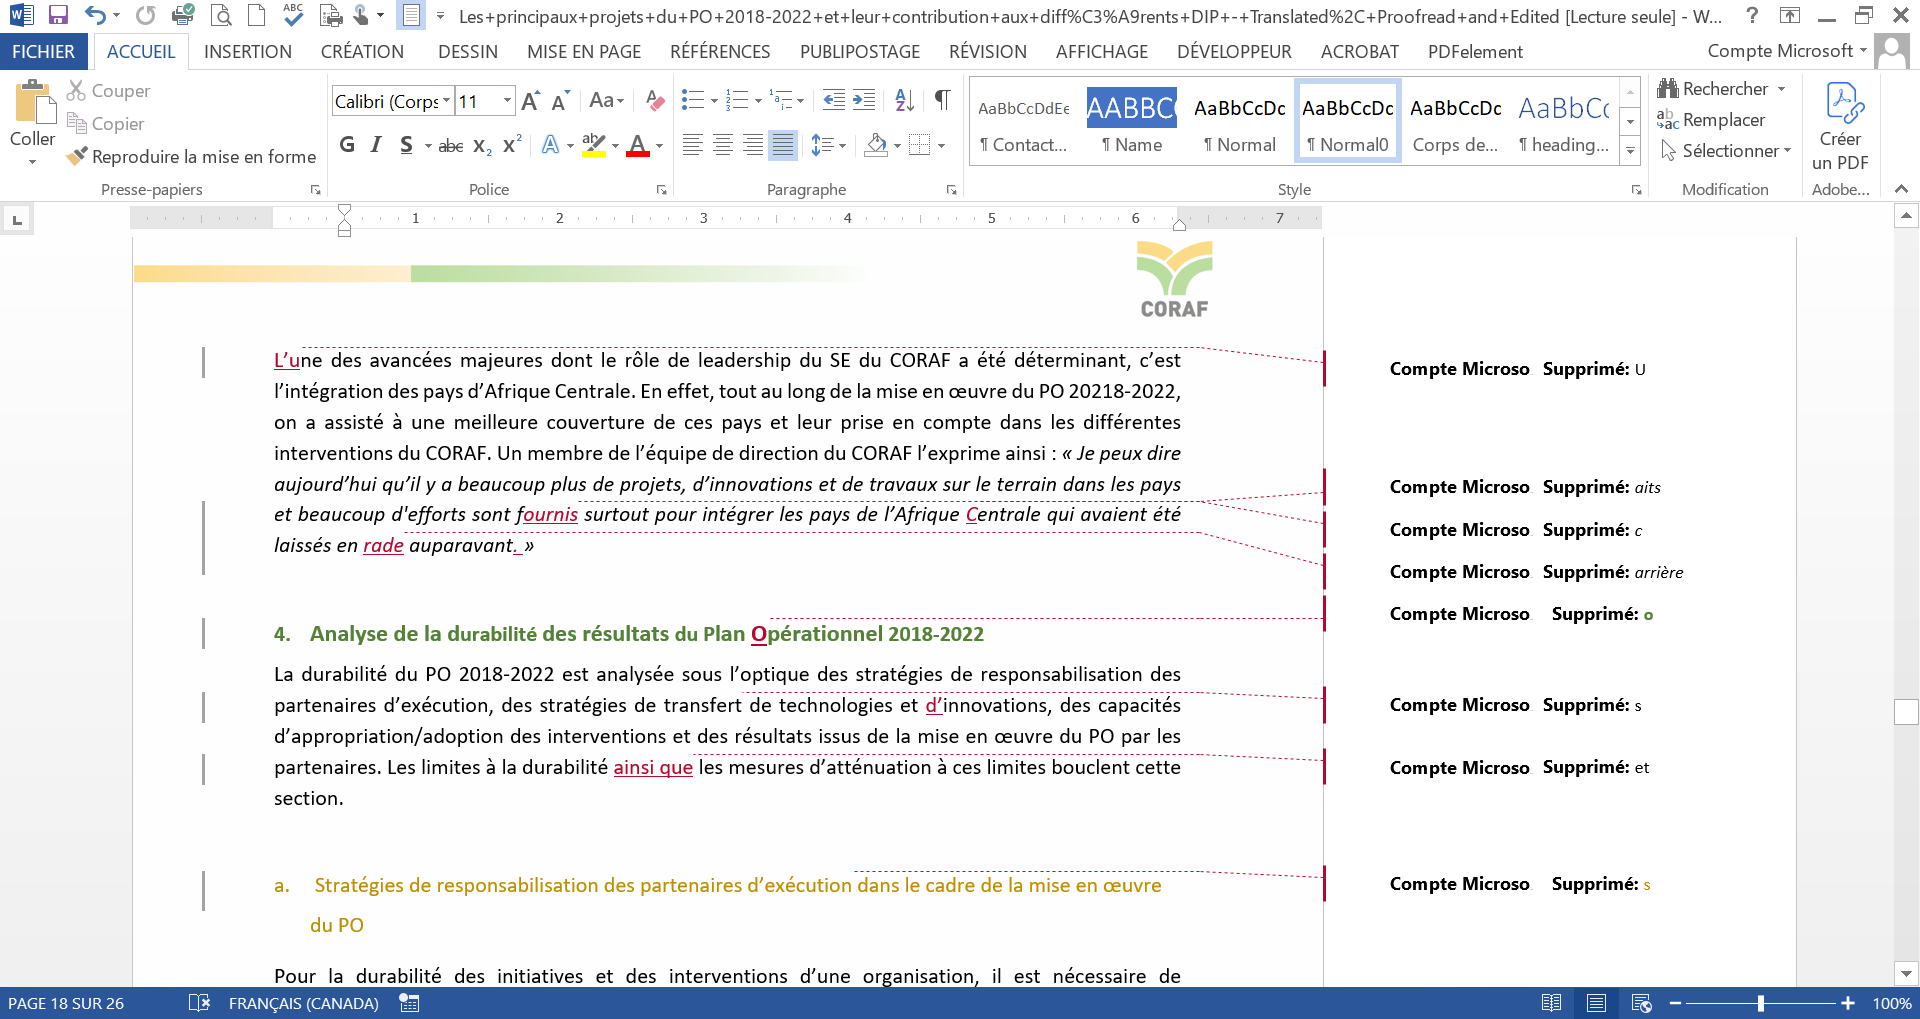Screen dimensions: 1920x1019
Task: Apply multilevel list formatting
Action: tap(781, 100)
